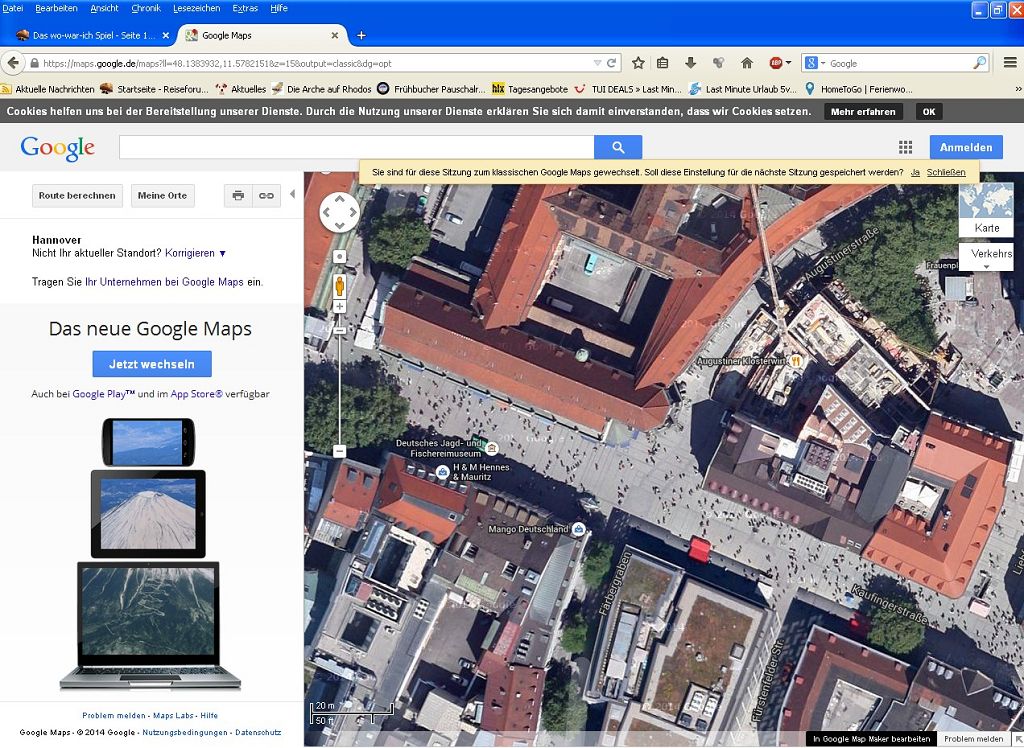The image size is (1024, 748).
Task: Click the Google Maps search input field
Action: [356, 147]
